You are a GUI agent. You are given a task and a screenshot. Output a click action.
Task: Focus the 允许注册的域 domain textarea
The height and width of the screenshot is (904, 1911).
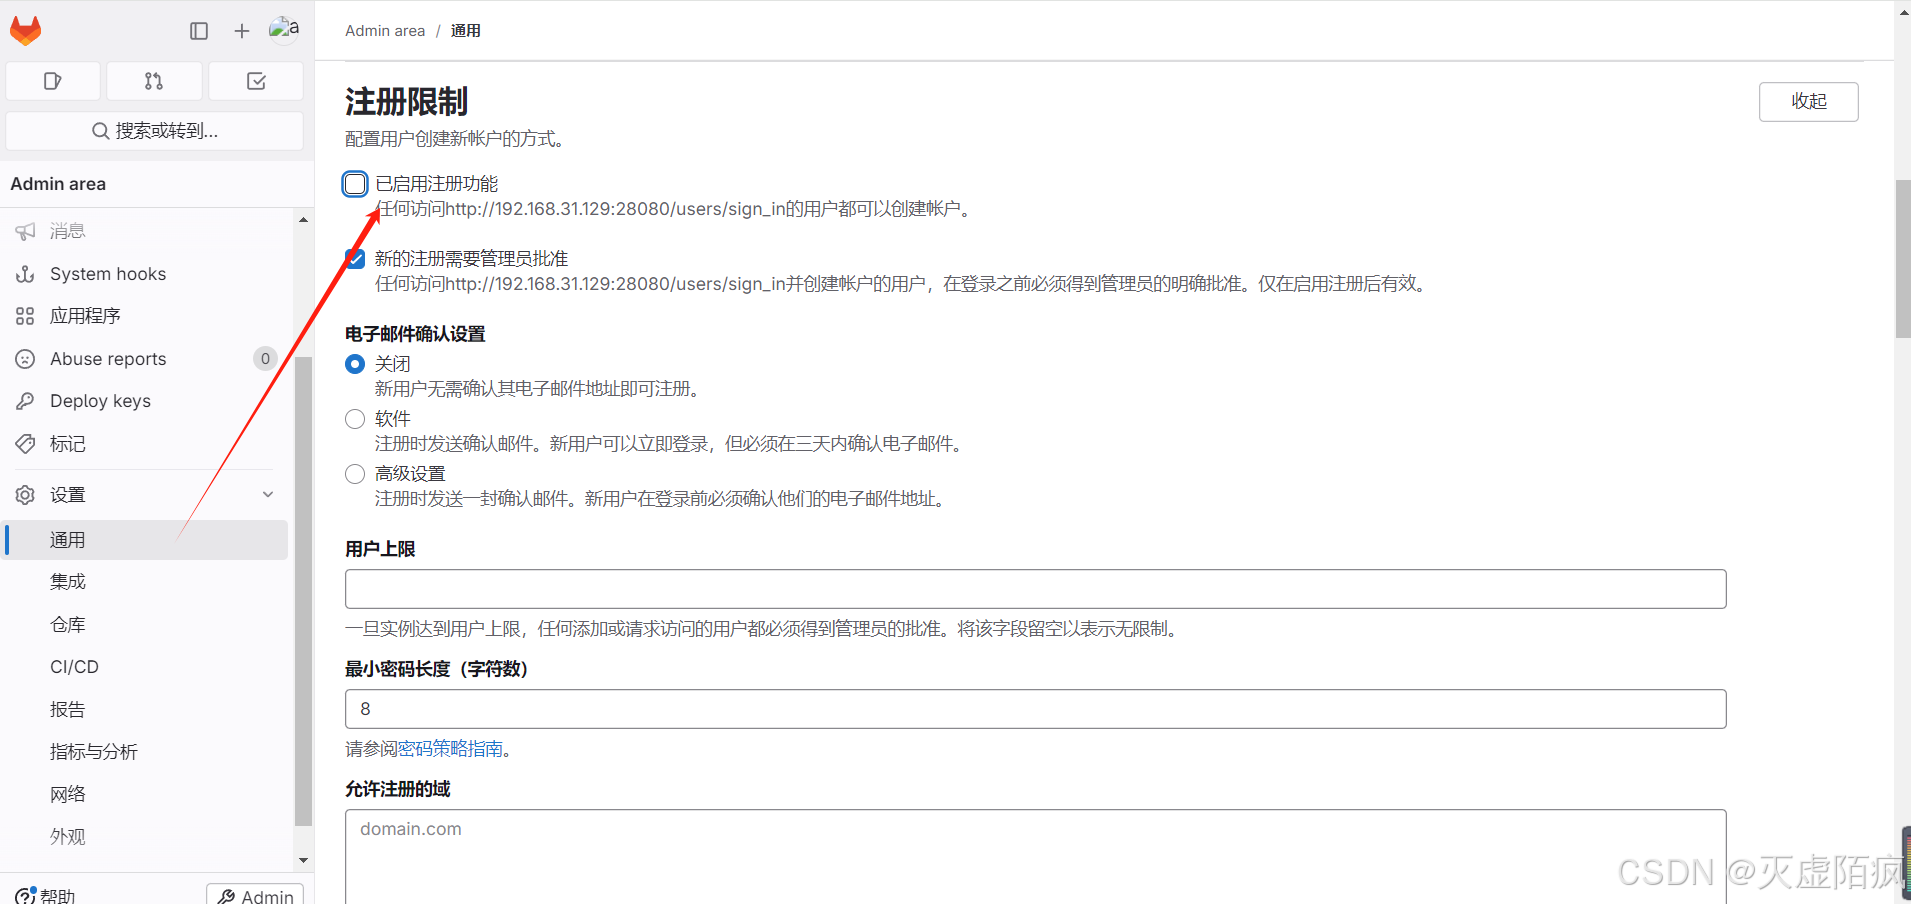[x=1035, y=857]
